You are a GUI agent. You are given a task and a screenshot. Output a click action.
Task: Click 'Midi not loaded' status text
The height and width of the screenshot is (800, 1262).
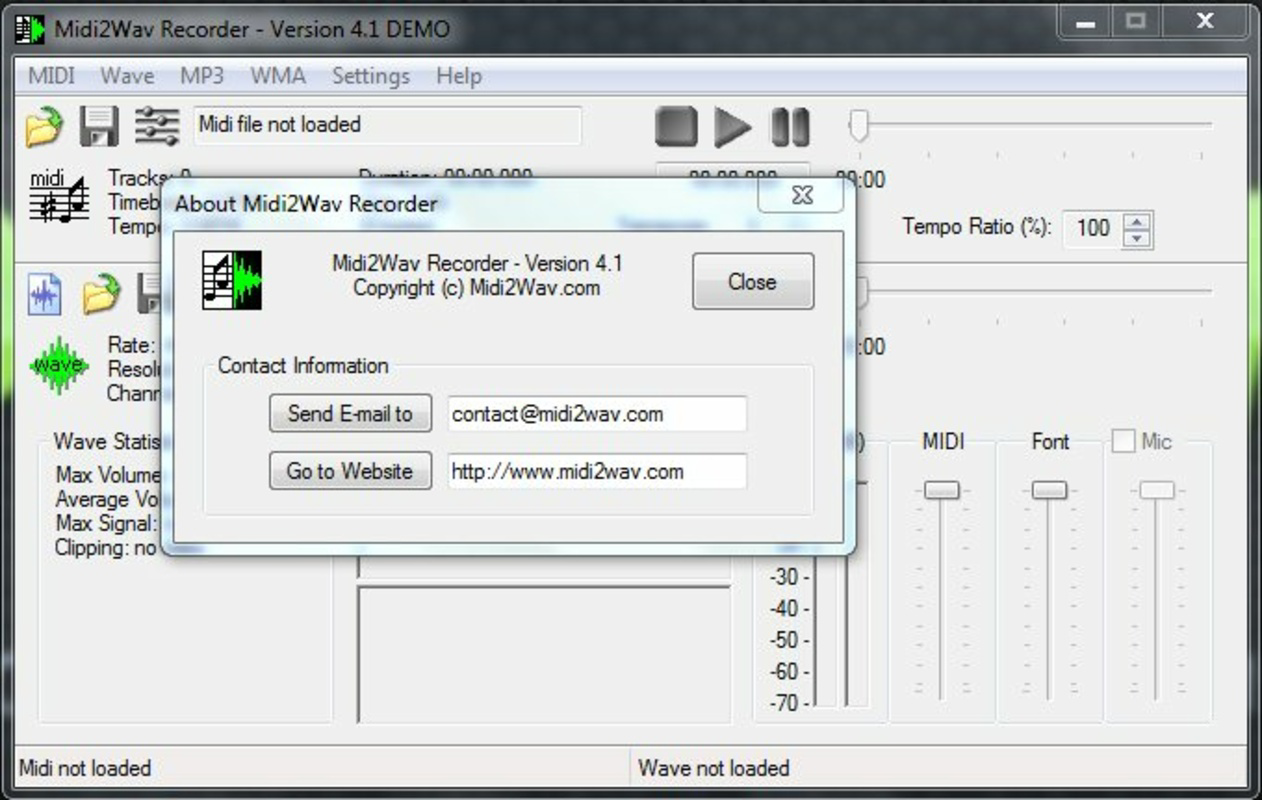tap(85, 768)
